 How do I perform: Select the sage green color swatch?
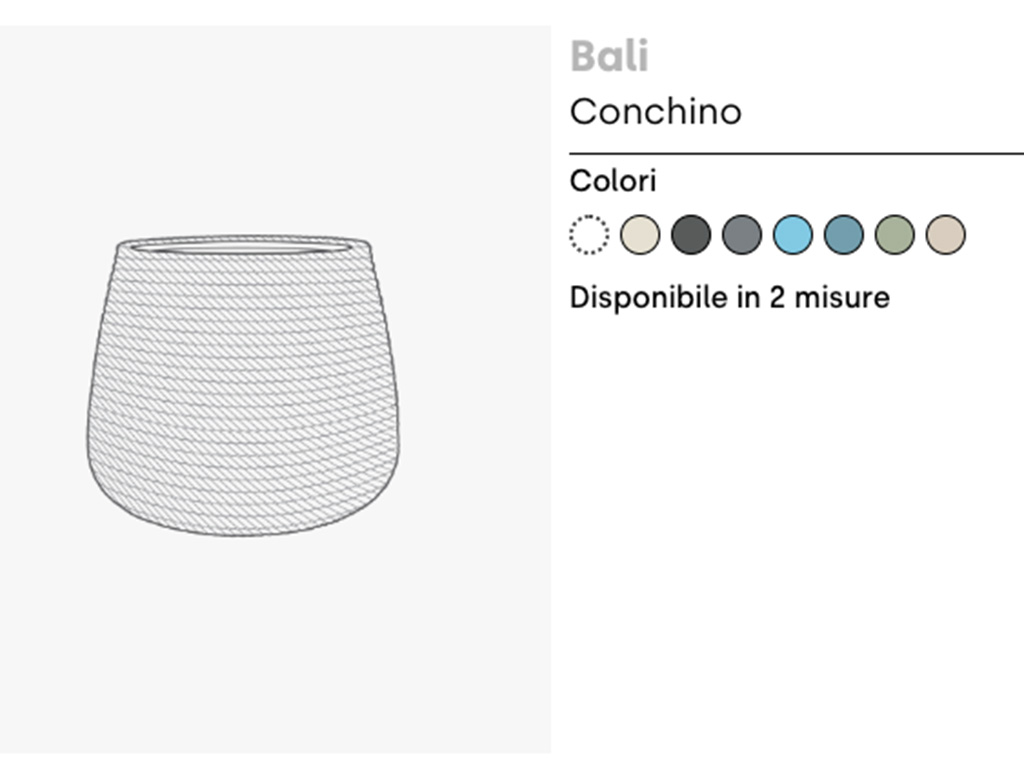tap(895, 235)
